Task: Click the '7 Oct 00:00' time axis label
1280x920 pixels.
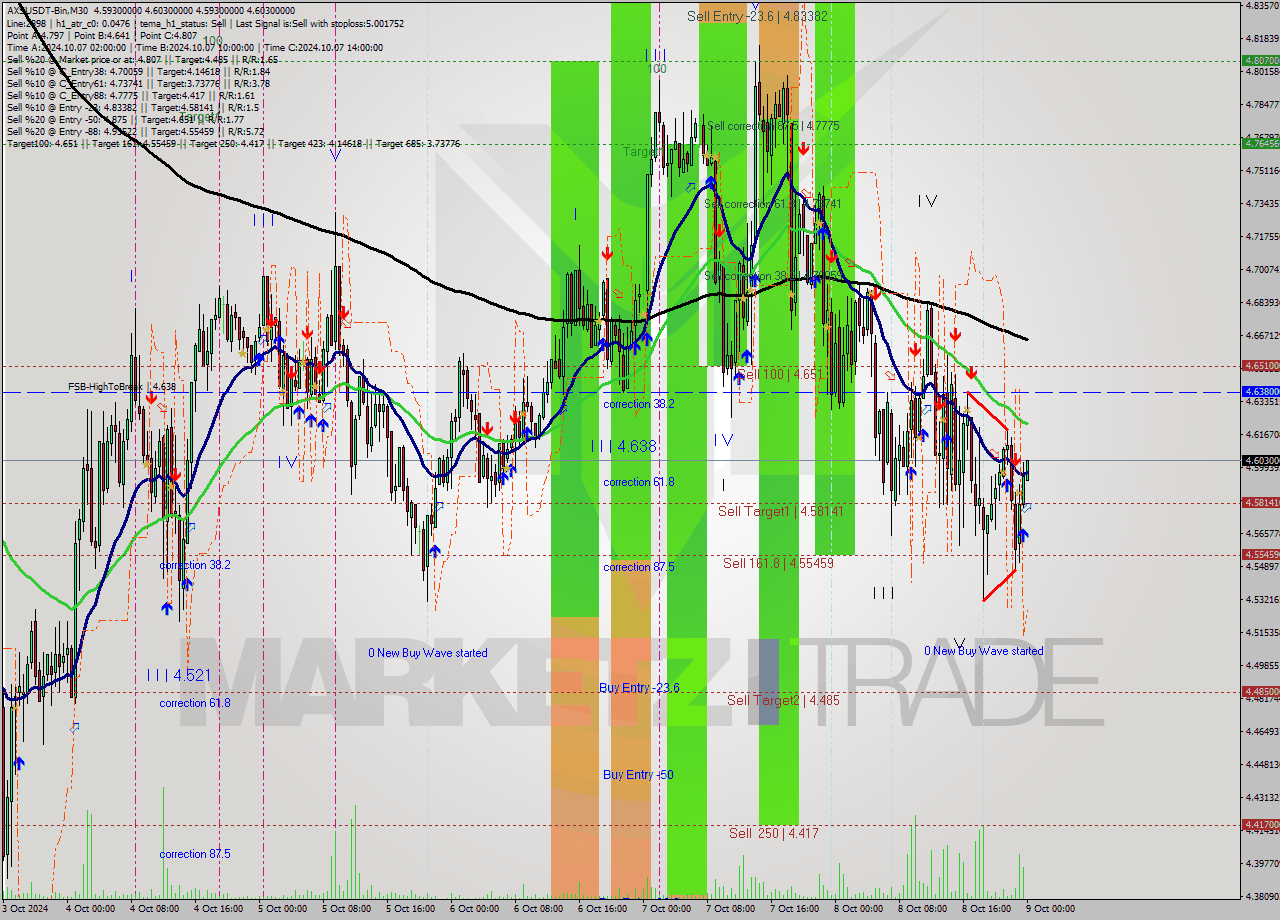Action: click(x=666, y=909)
